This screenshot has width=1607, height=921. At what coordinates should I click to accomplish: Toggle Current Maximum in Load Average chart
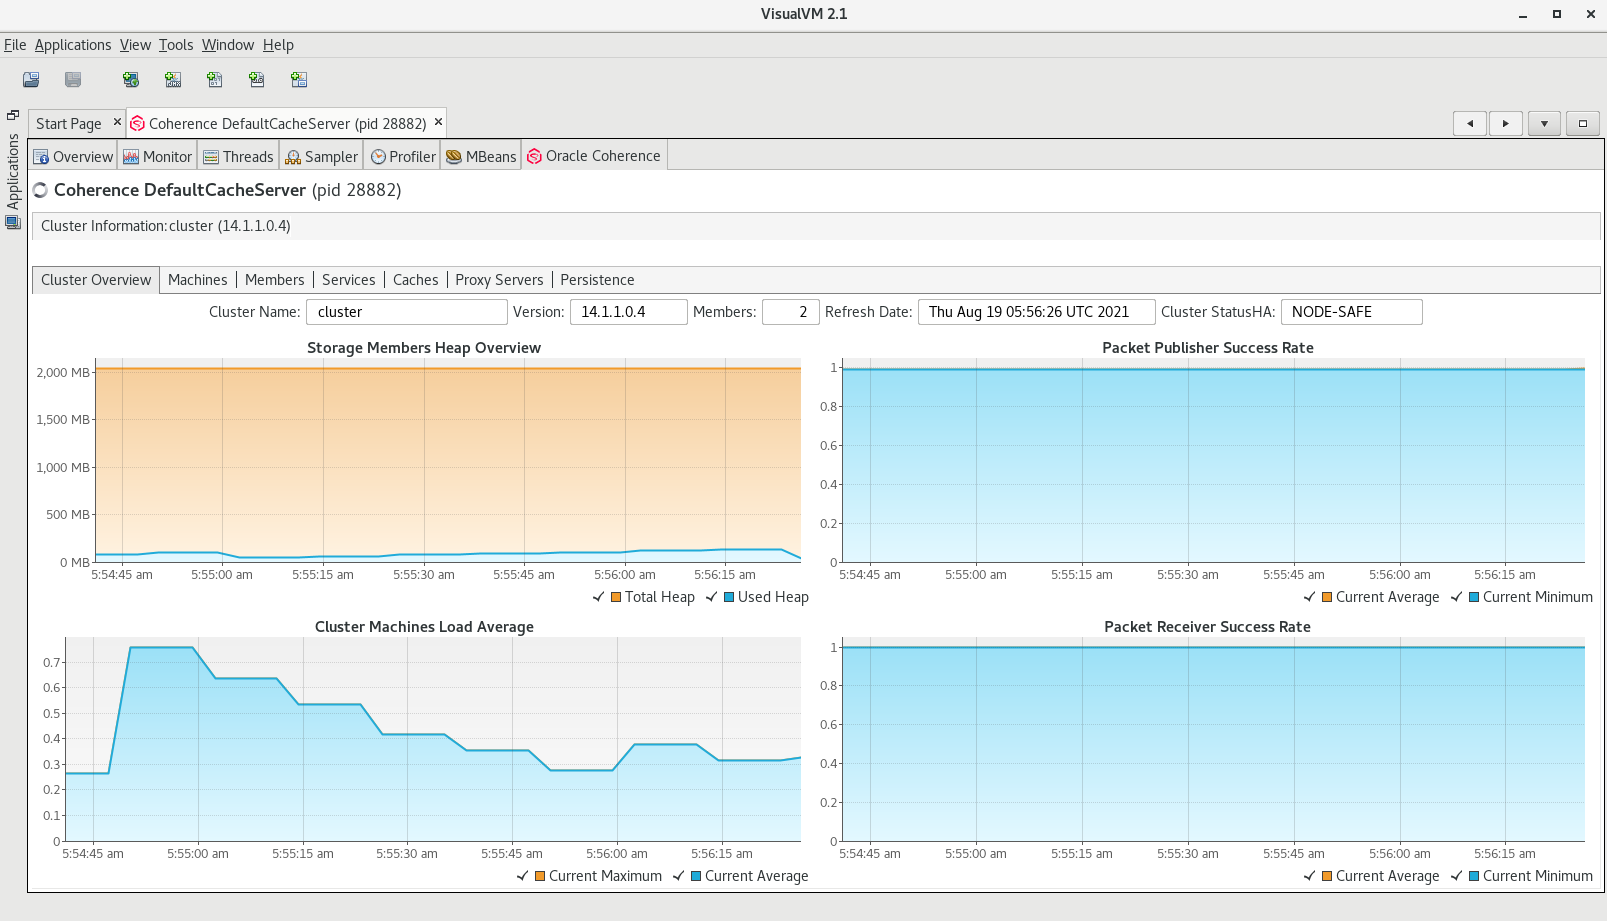[523, 876]
